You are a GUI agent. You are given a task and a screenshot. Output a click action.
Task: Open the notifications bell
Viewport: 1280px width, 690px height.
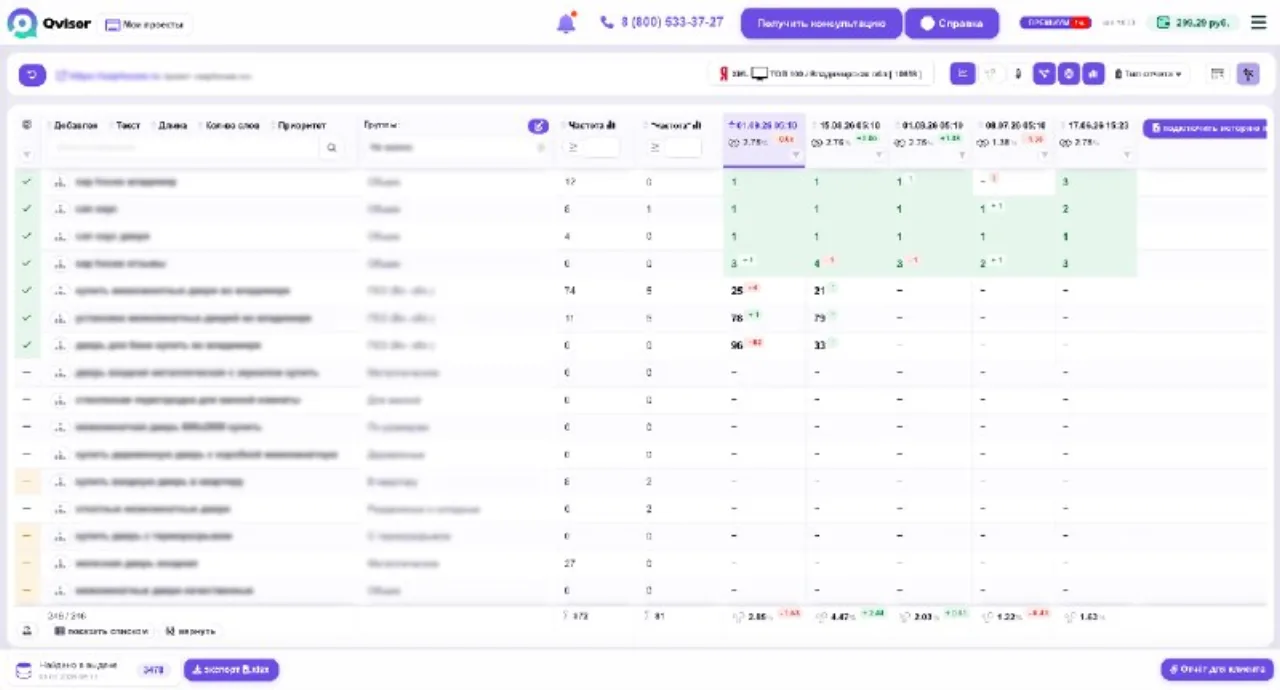pyautogui.click(x=566, y=22)
